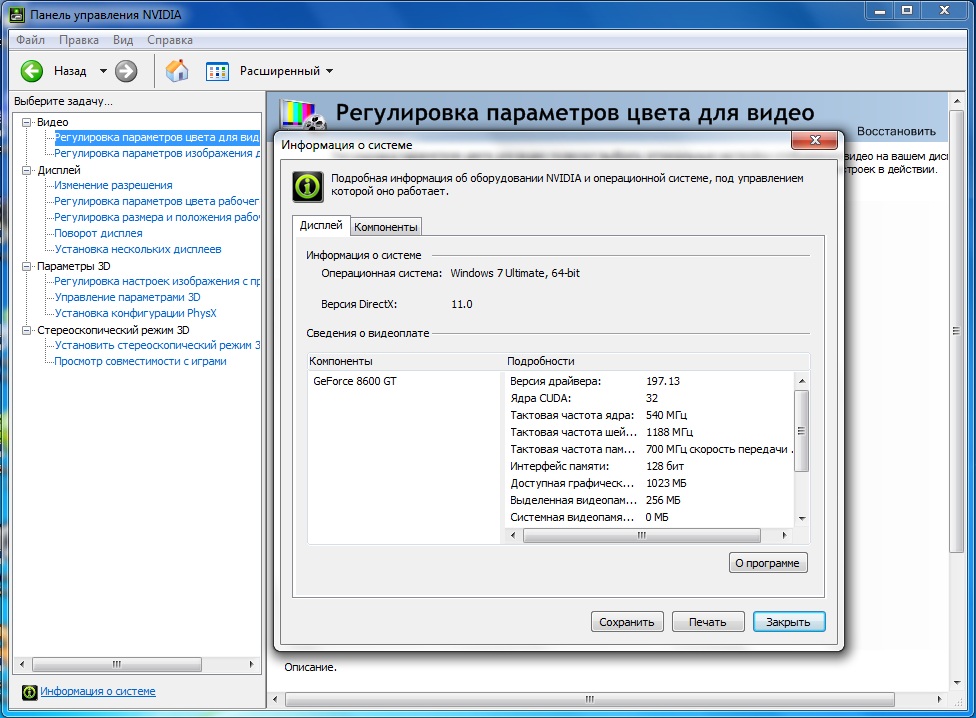Click task tree scroll right arrow
The image size is (976, 718).
(251, 664)
